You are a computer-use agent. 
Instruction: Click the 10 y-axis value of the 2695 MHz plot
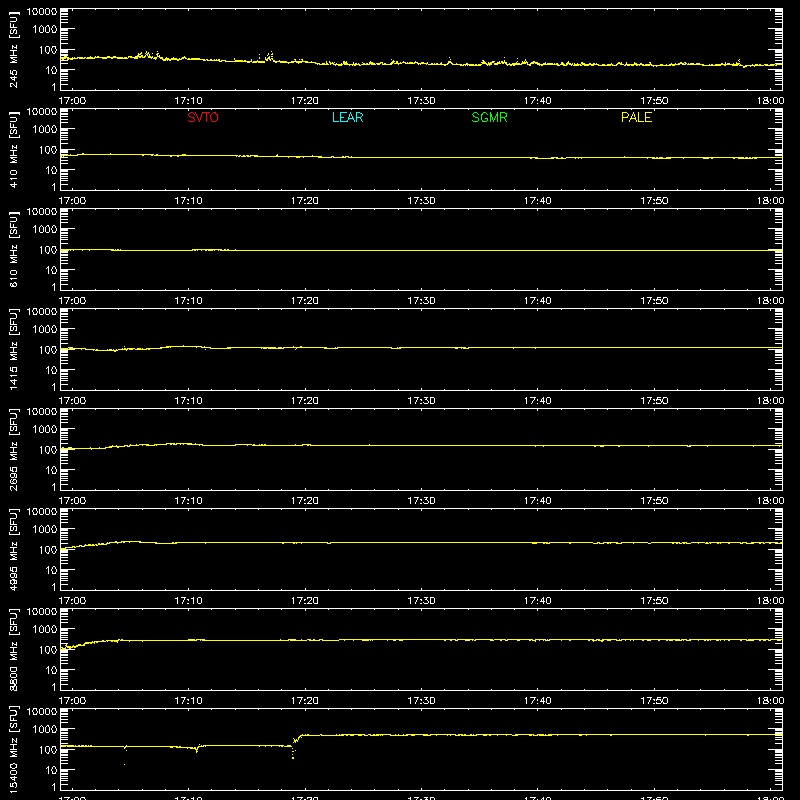(x=51, y=470)
